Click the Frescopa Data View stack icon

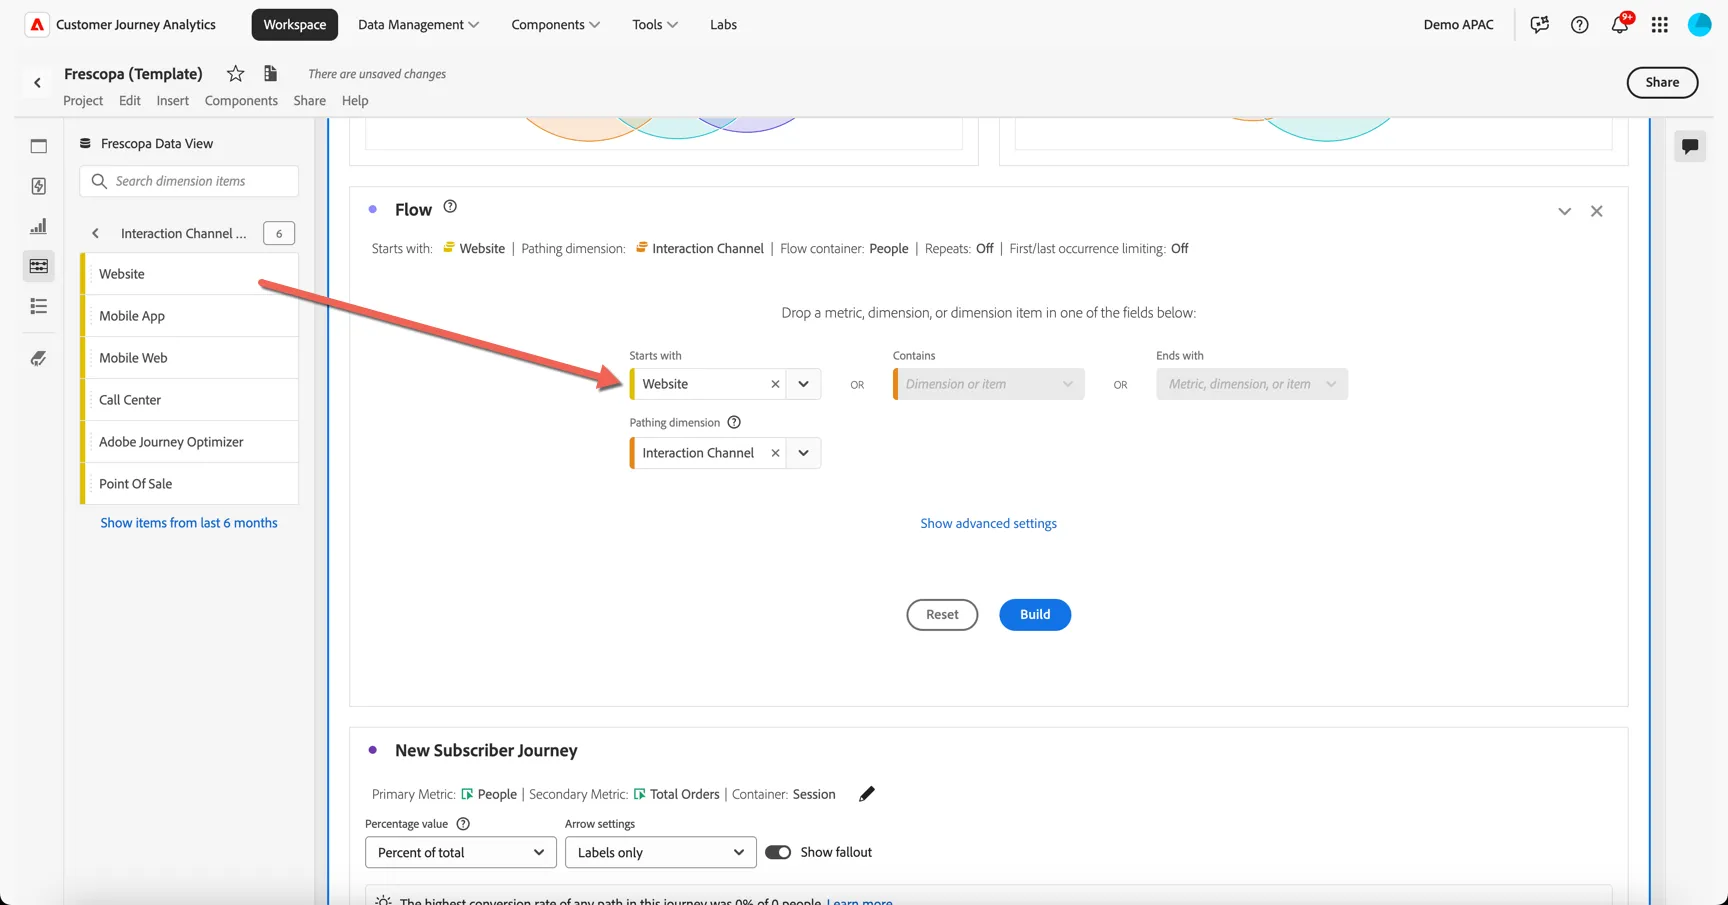pyautogui.click(x=85, y=143)
